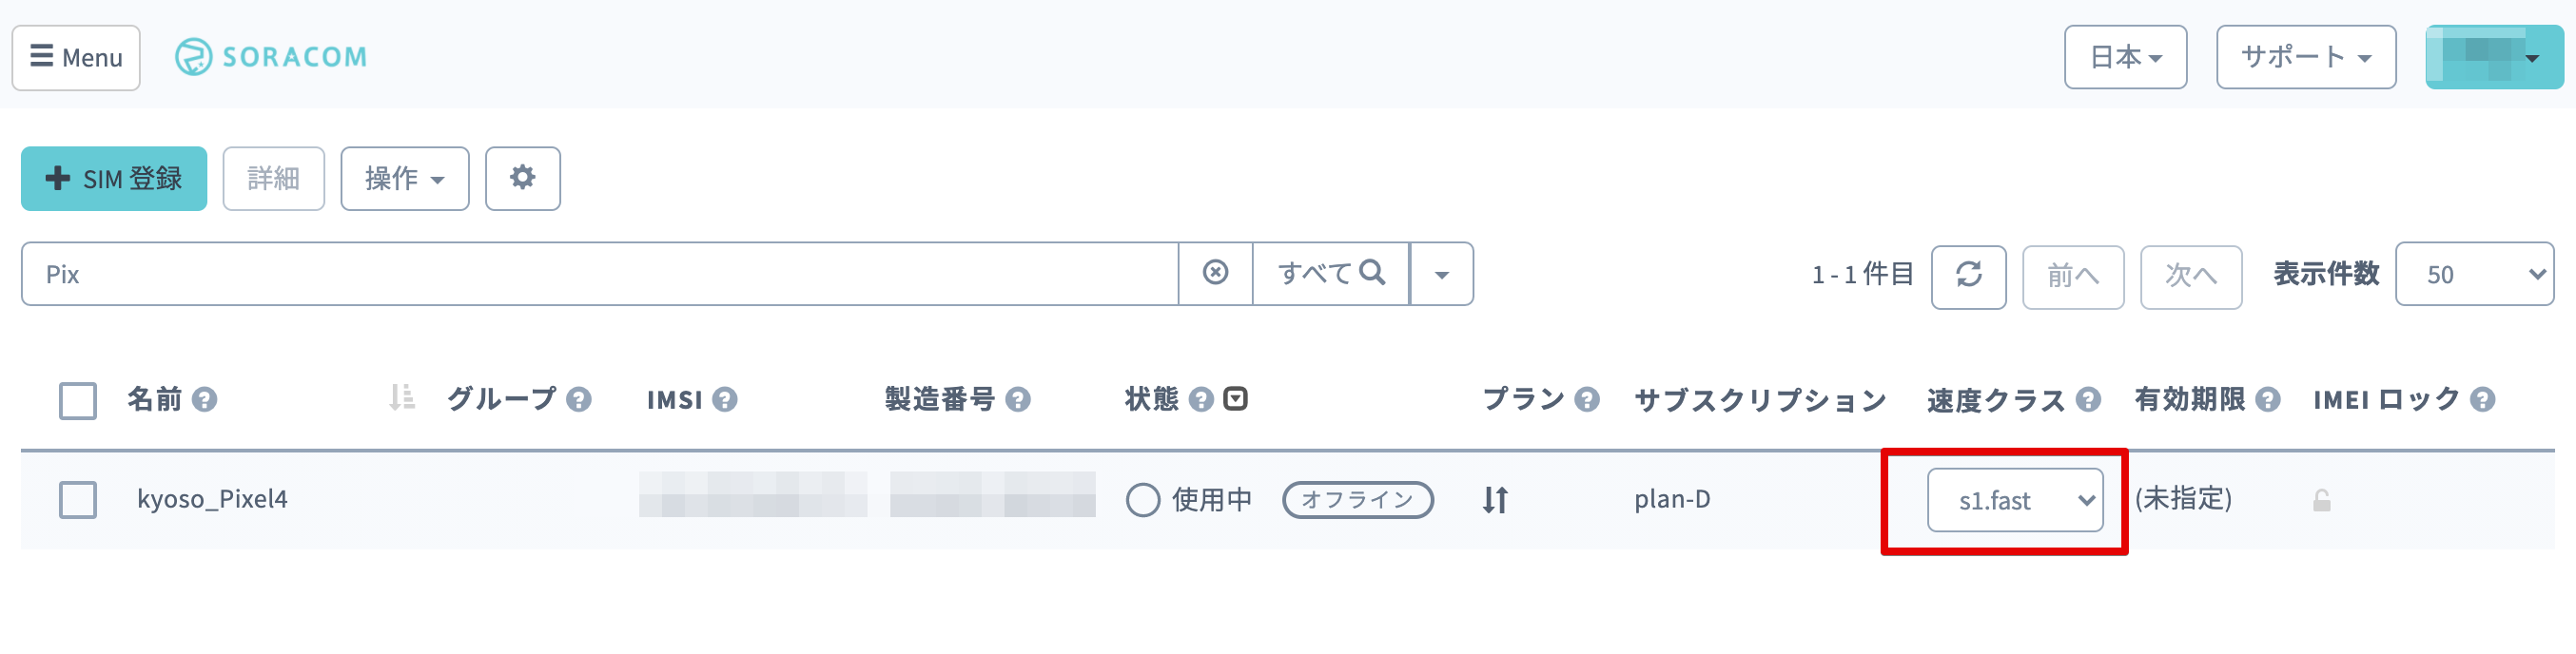The image size is (2576, 654).
Task: Click the IMEI lock icon for kyoso_Pixel4
Action: (x=2321, y=500)
